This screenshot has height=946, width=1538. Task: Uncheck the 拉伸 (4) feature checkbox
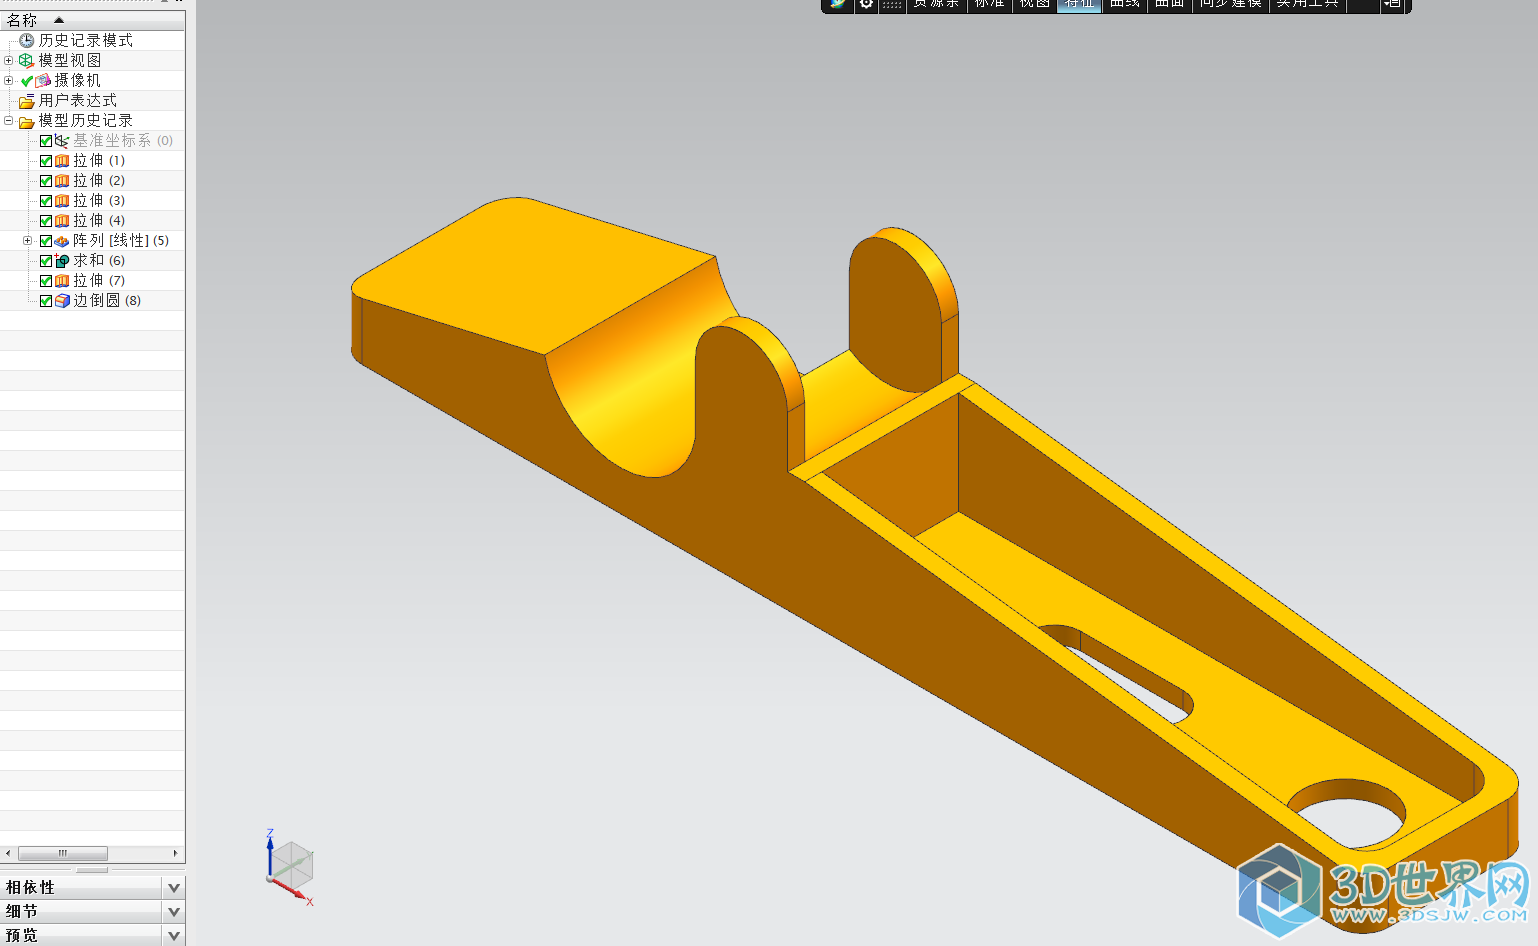pos(46,221)
